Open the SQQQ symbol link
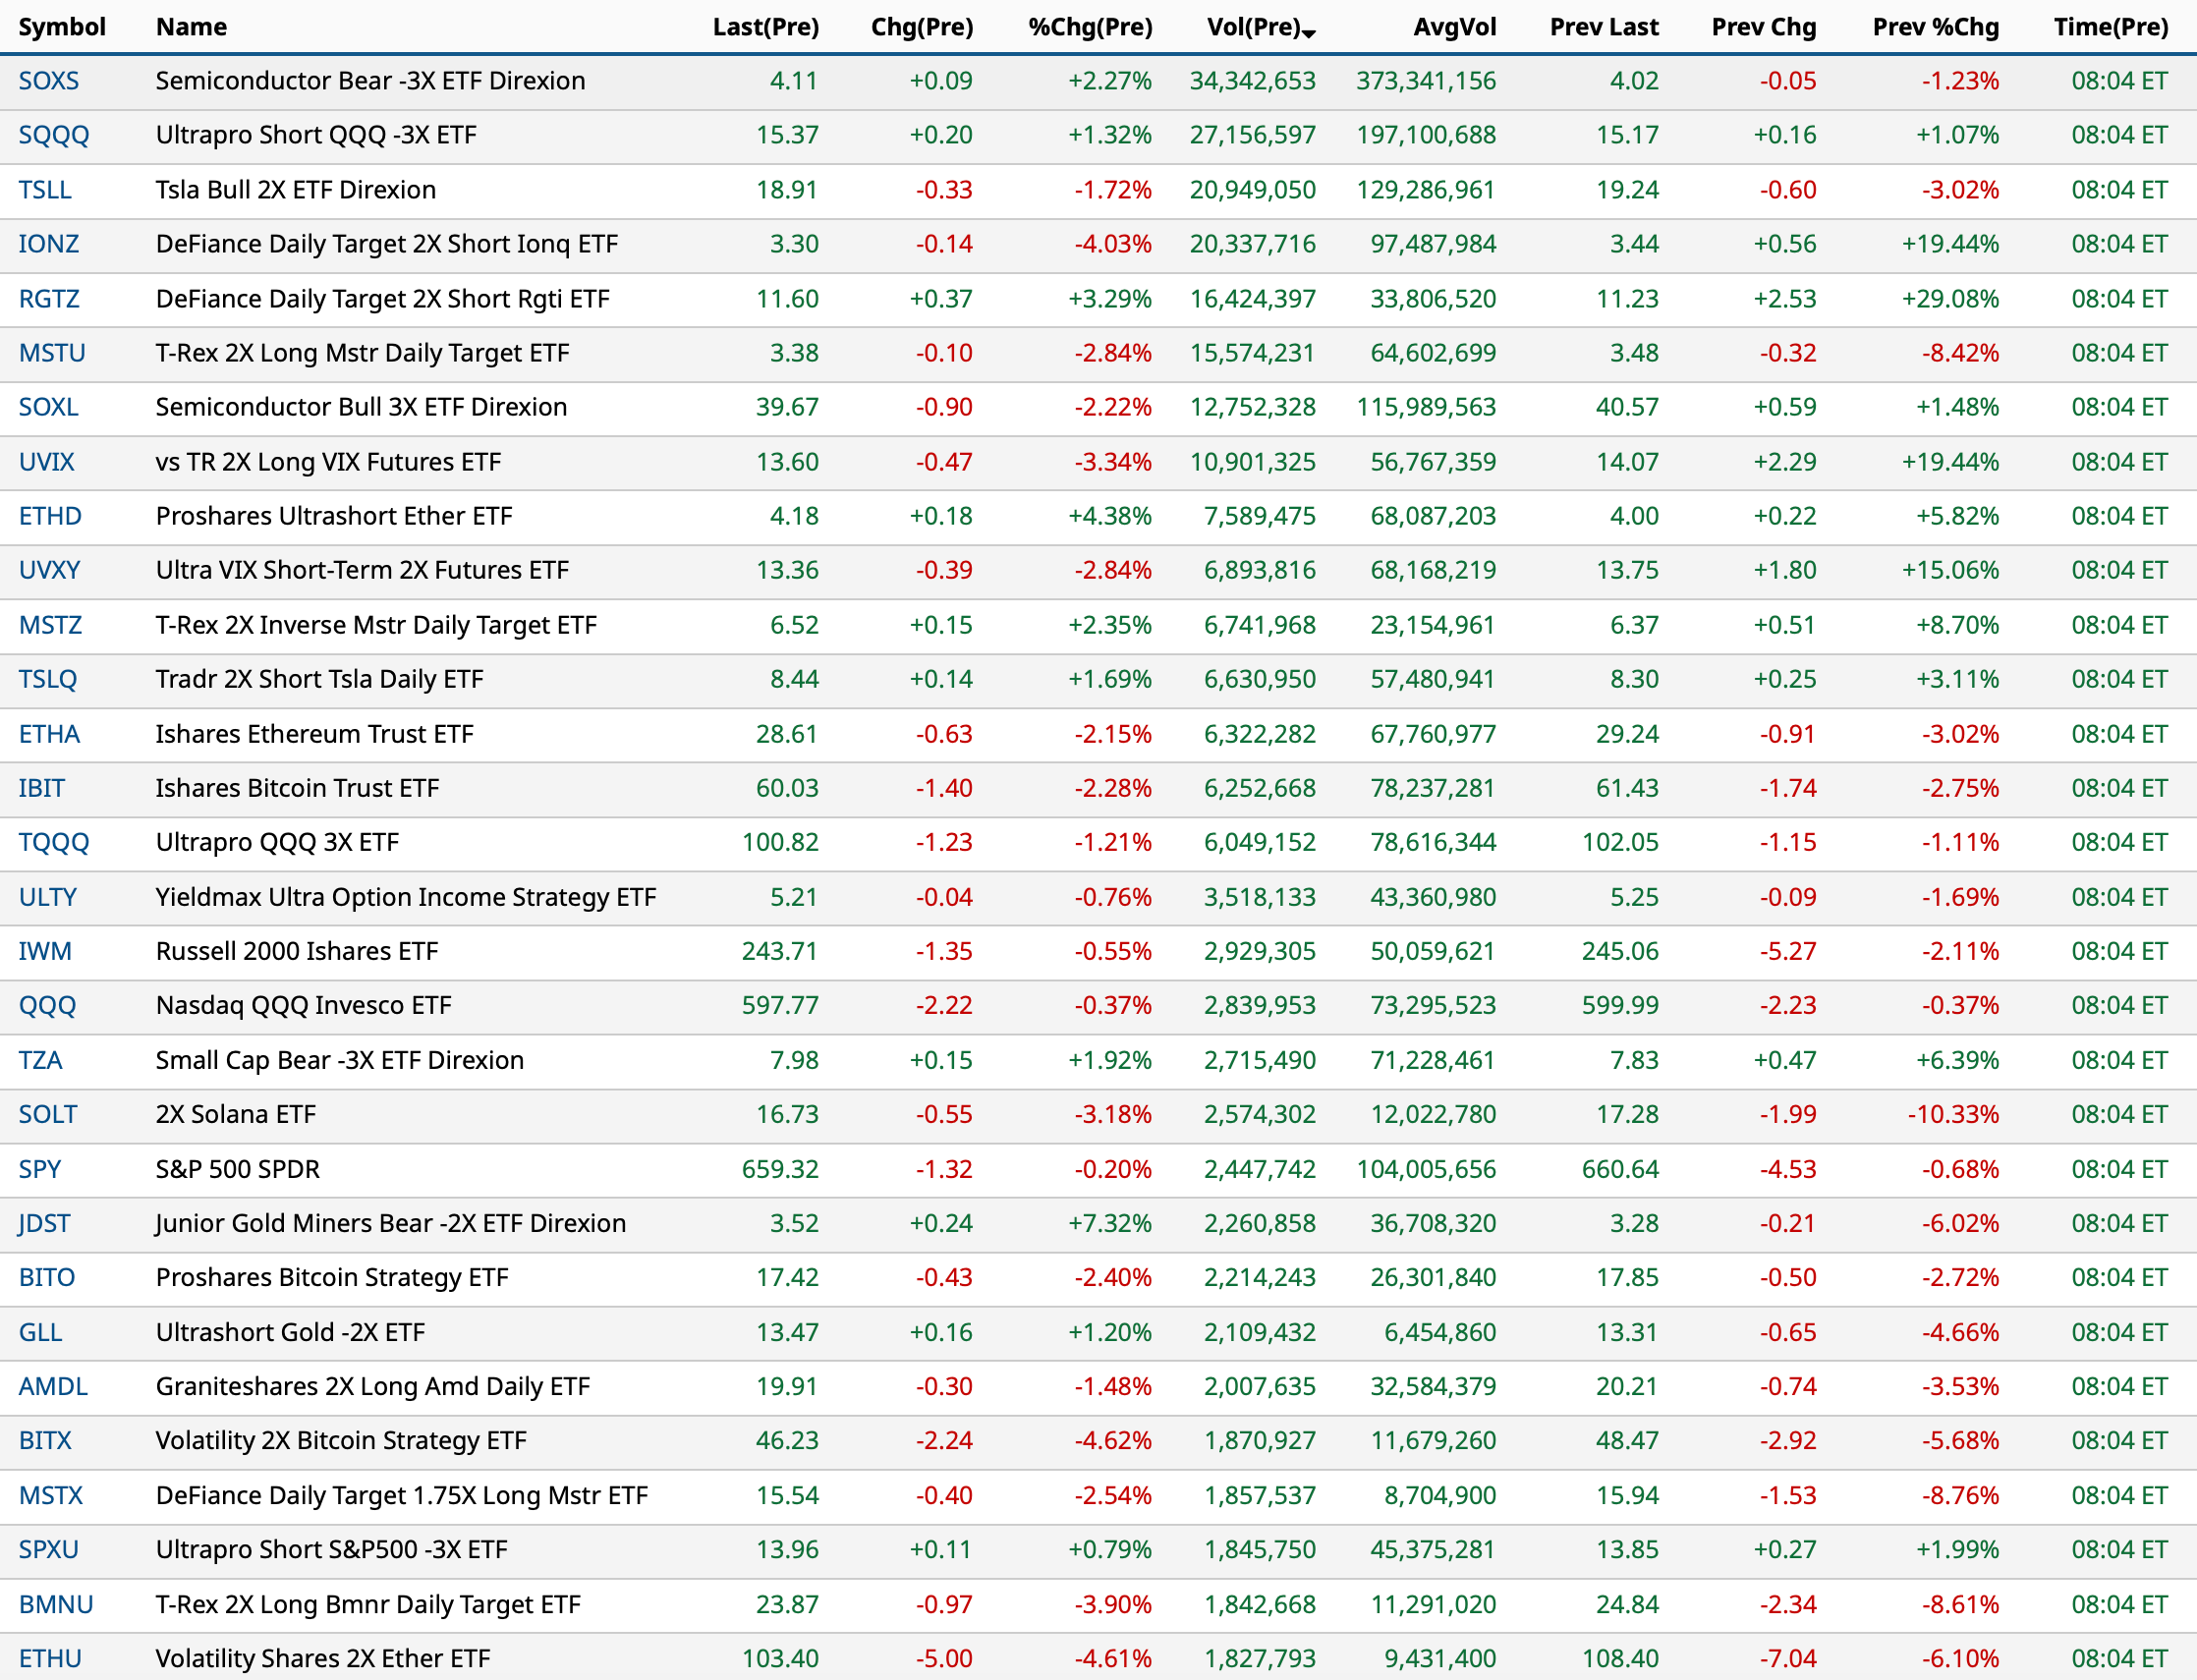The image size is (2197, 1680). coord(54,135)
